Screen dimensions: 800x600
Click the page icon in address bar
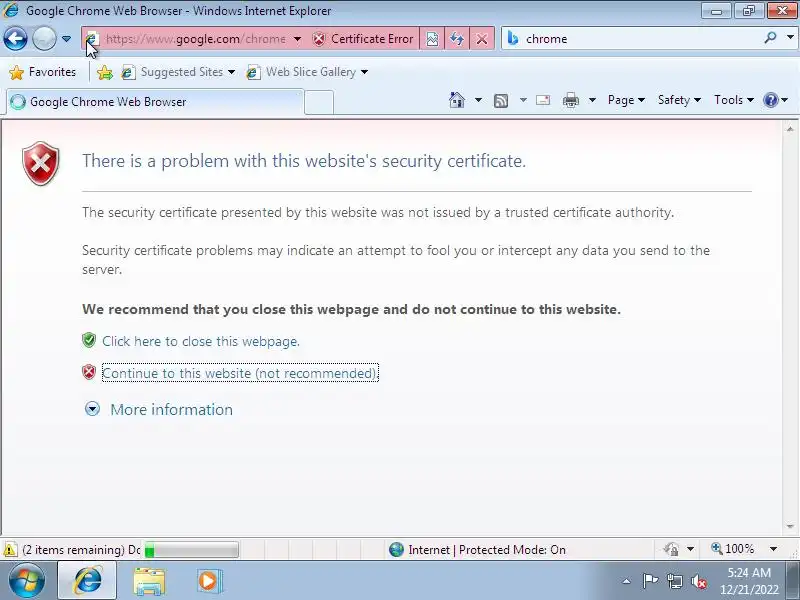[92, 39]
